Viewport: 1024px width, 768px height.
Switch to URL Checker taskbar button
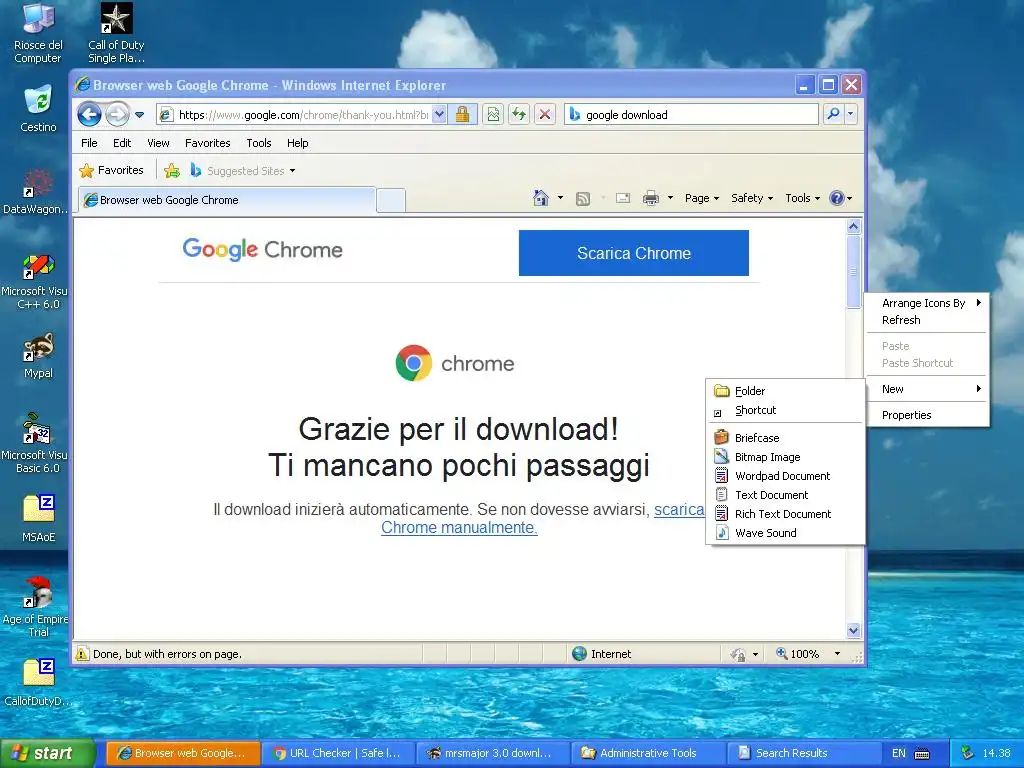pyautogui.click(x=338, y=753)
